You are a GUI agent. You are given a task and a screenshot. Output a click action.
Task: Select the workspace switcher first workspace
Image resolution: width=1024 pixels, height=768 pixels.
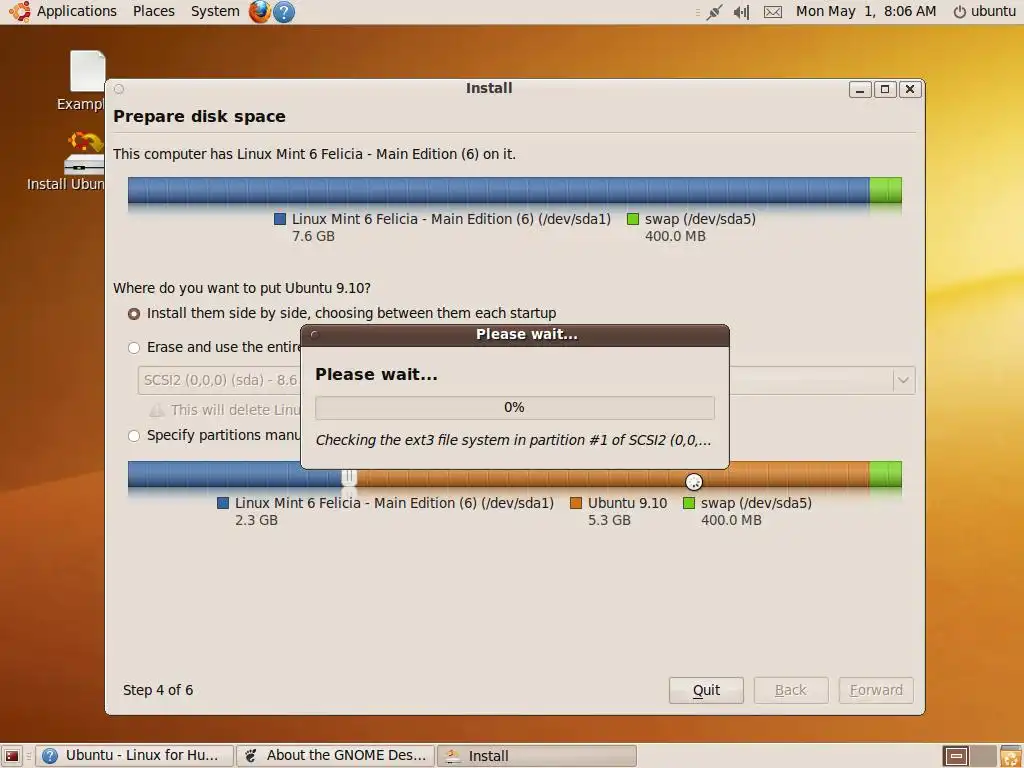956,756
